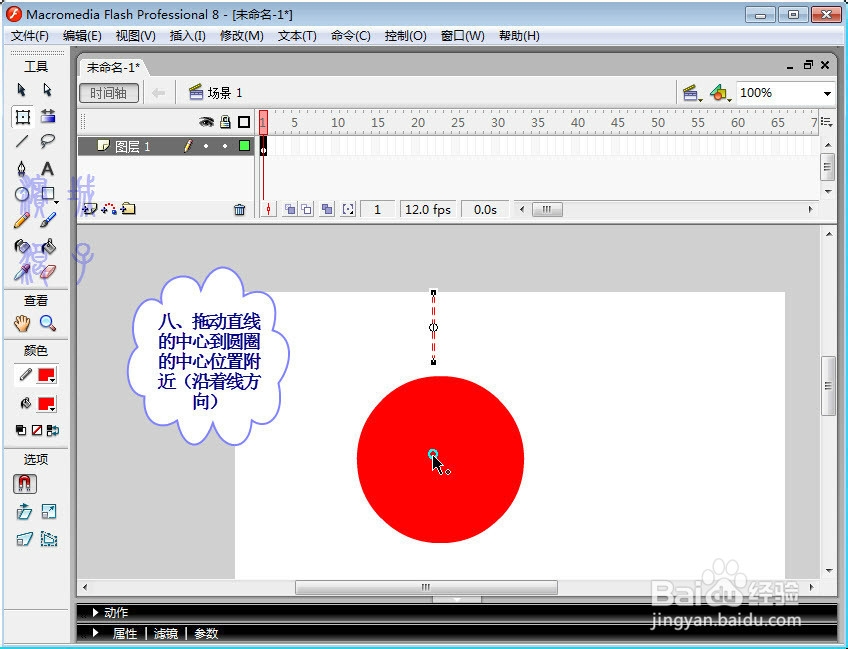Image resolution: width=848 pixels, height=649 pixels.
Task: Add a motion guide layer
Action: [109, 209]
